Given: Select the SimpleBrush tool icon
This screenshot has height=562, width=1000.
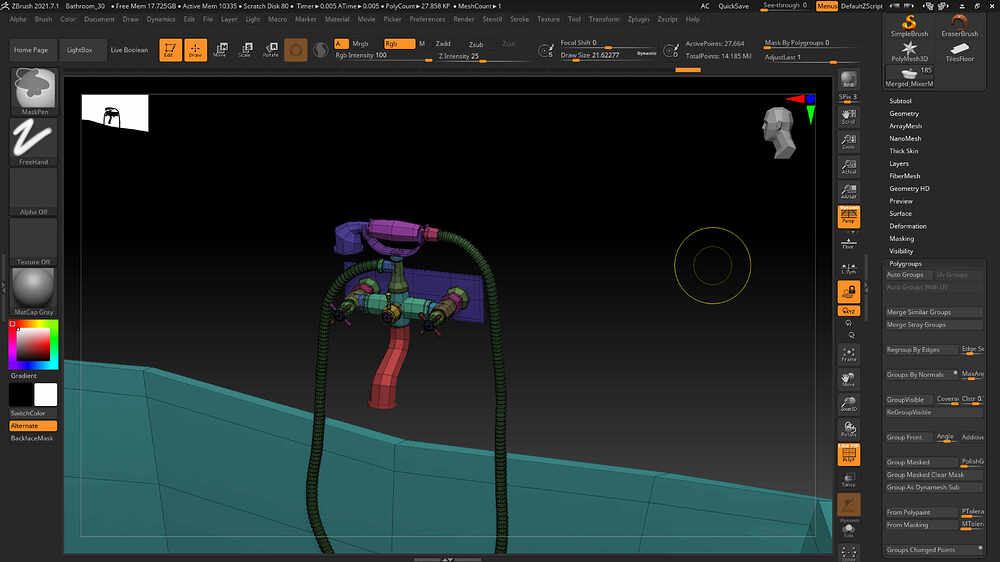Looking at the screenshot, I should (x=909, y=26).
